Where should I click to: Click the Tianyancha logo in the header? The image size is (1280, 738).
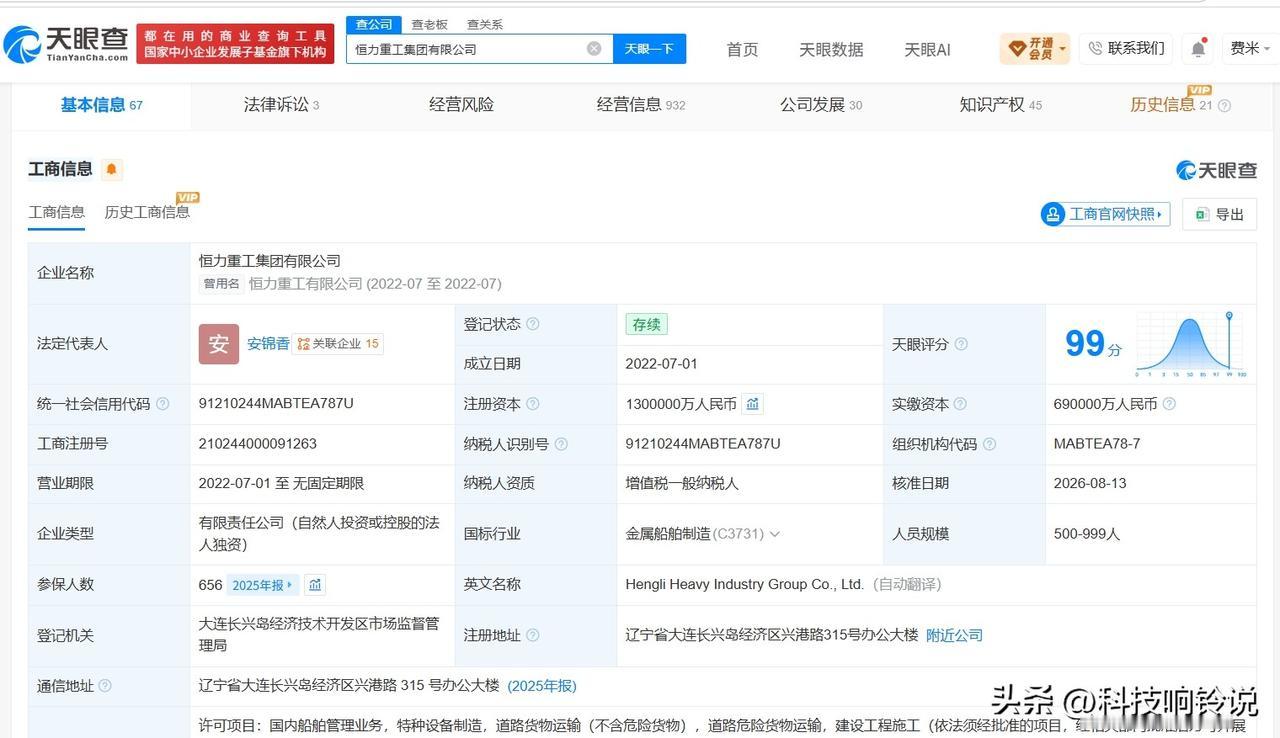(x=66, y=44)
